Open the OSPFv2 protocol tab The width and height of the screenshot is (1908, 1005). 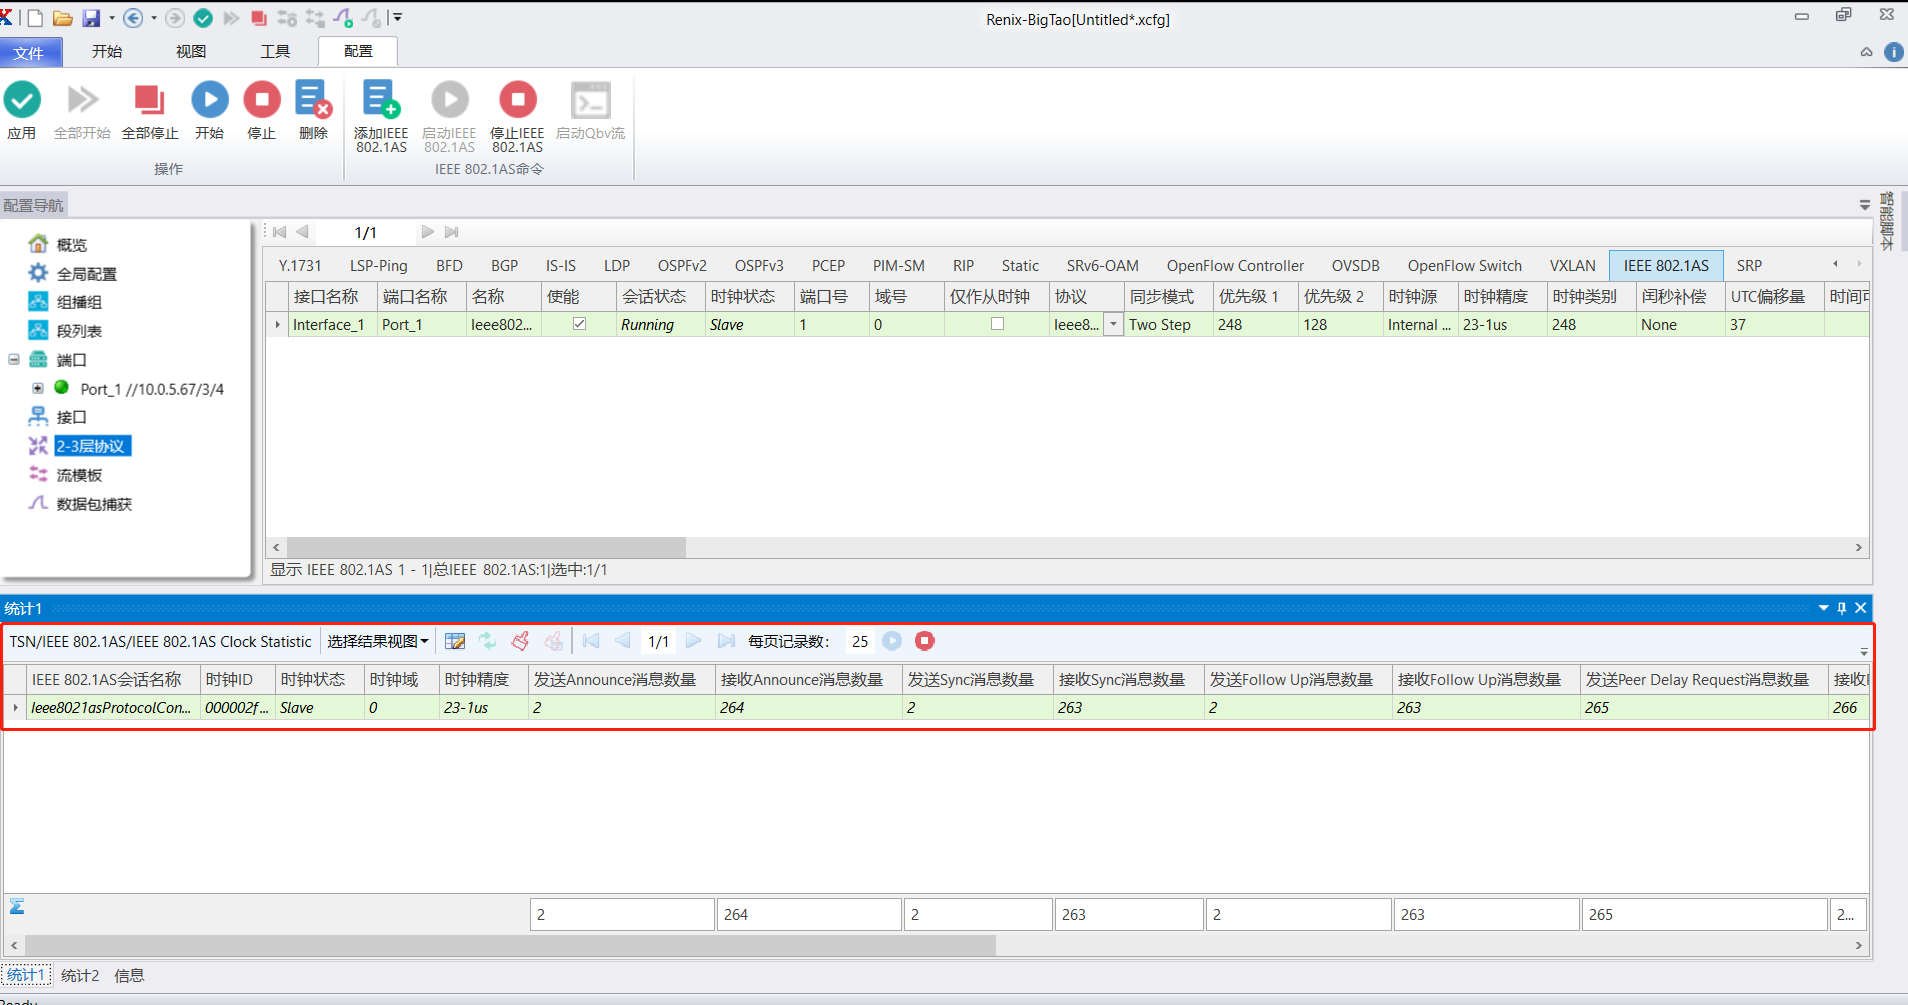click(682, 265)
